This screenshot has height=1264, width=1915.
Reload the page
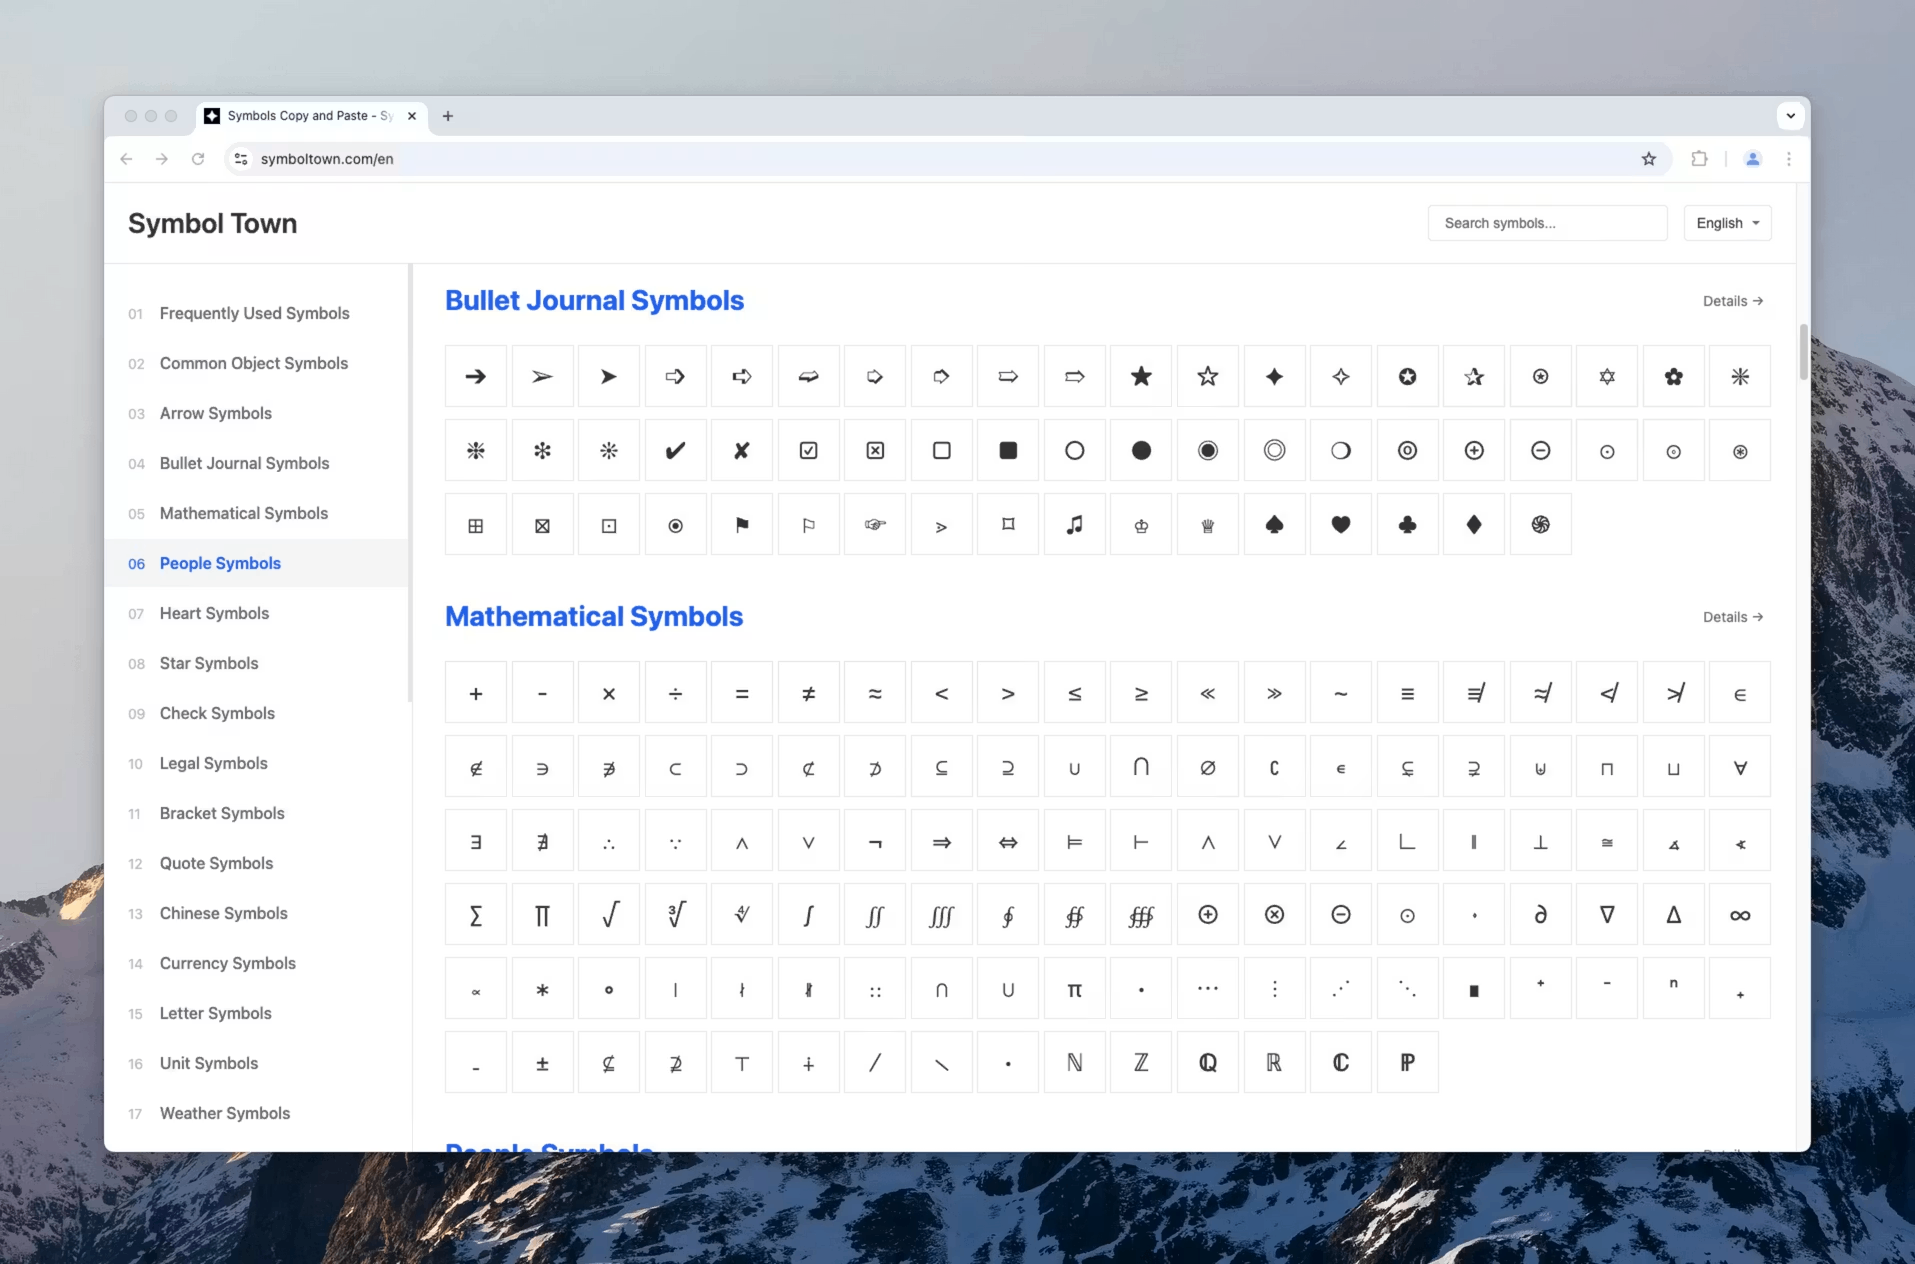pyautogui.click(x=198, y=159)
